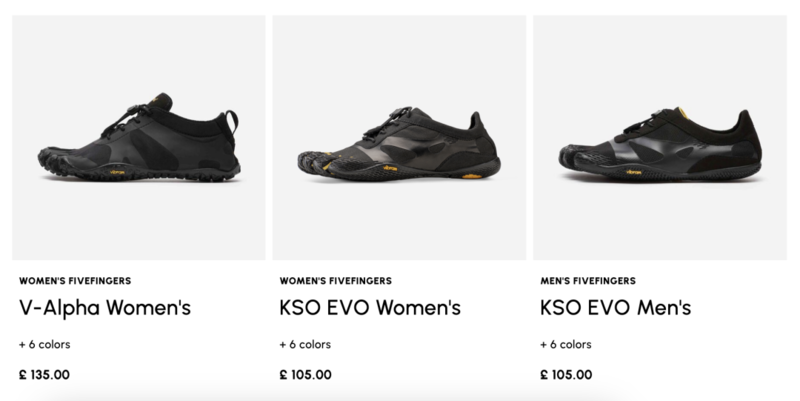Click the Vibram logo on the KSO EVO Men's sole
The image size is (800, 401).
pos(634,172)
